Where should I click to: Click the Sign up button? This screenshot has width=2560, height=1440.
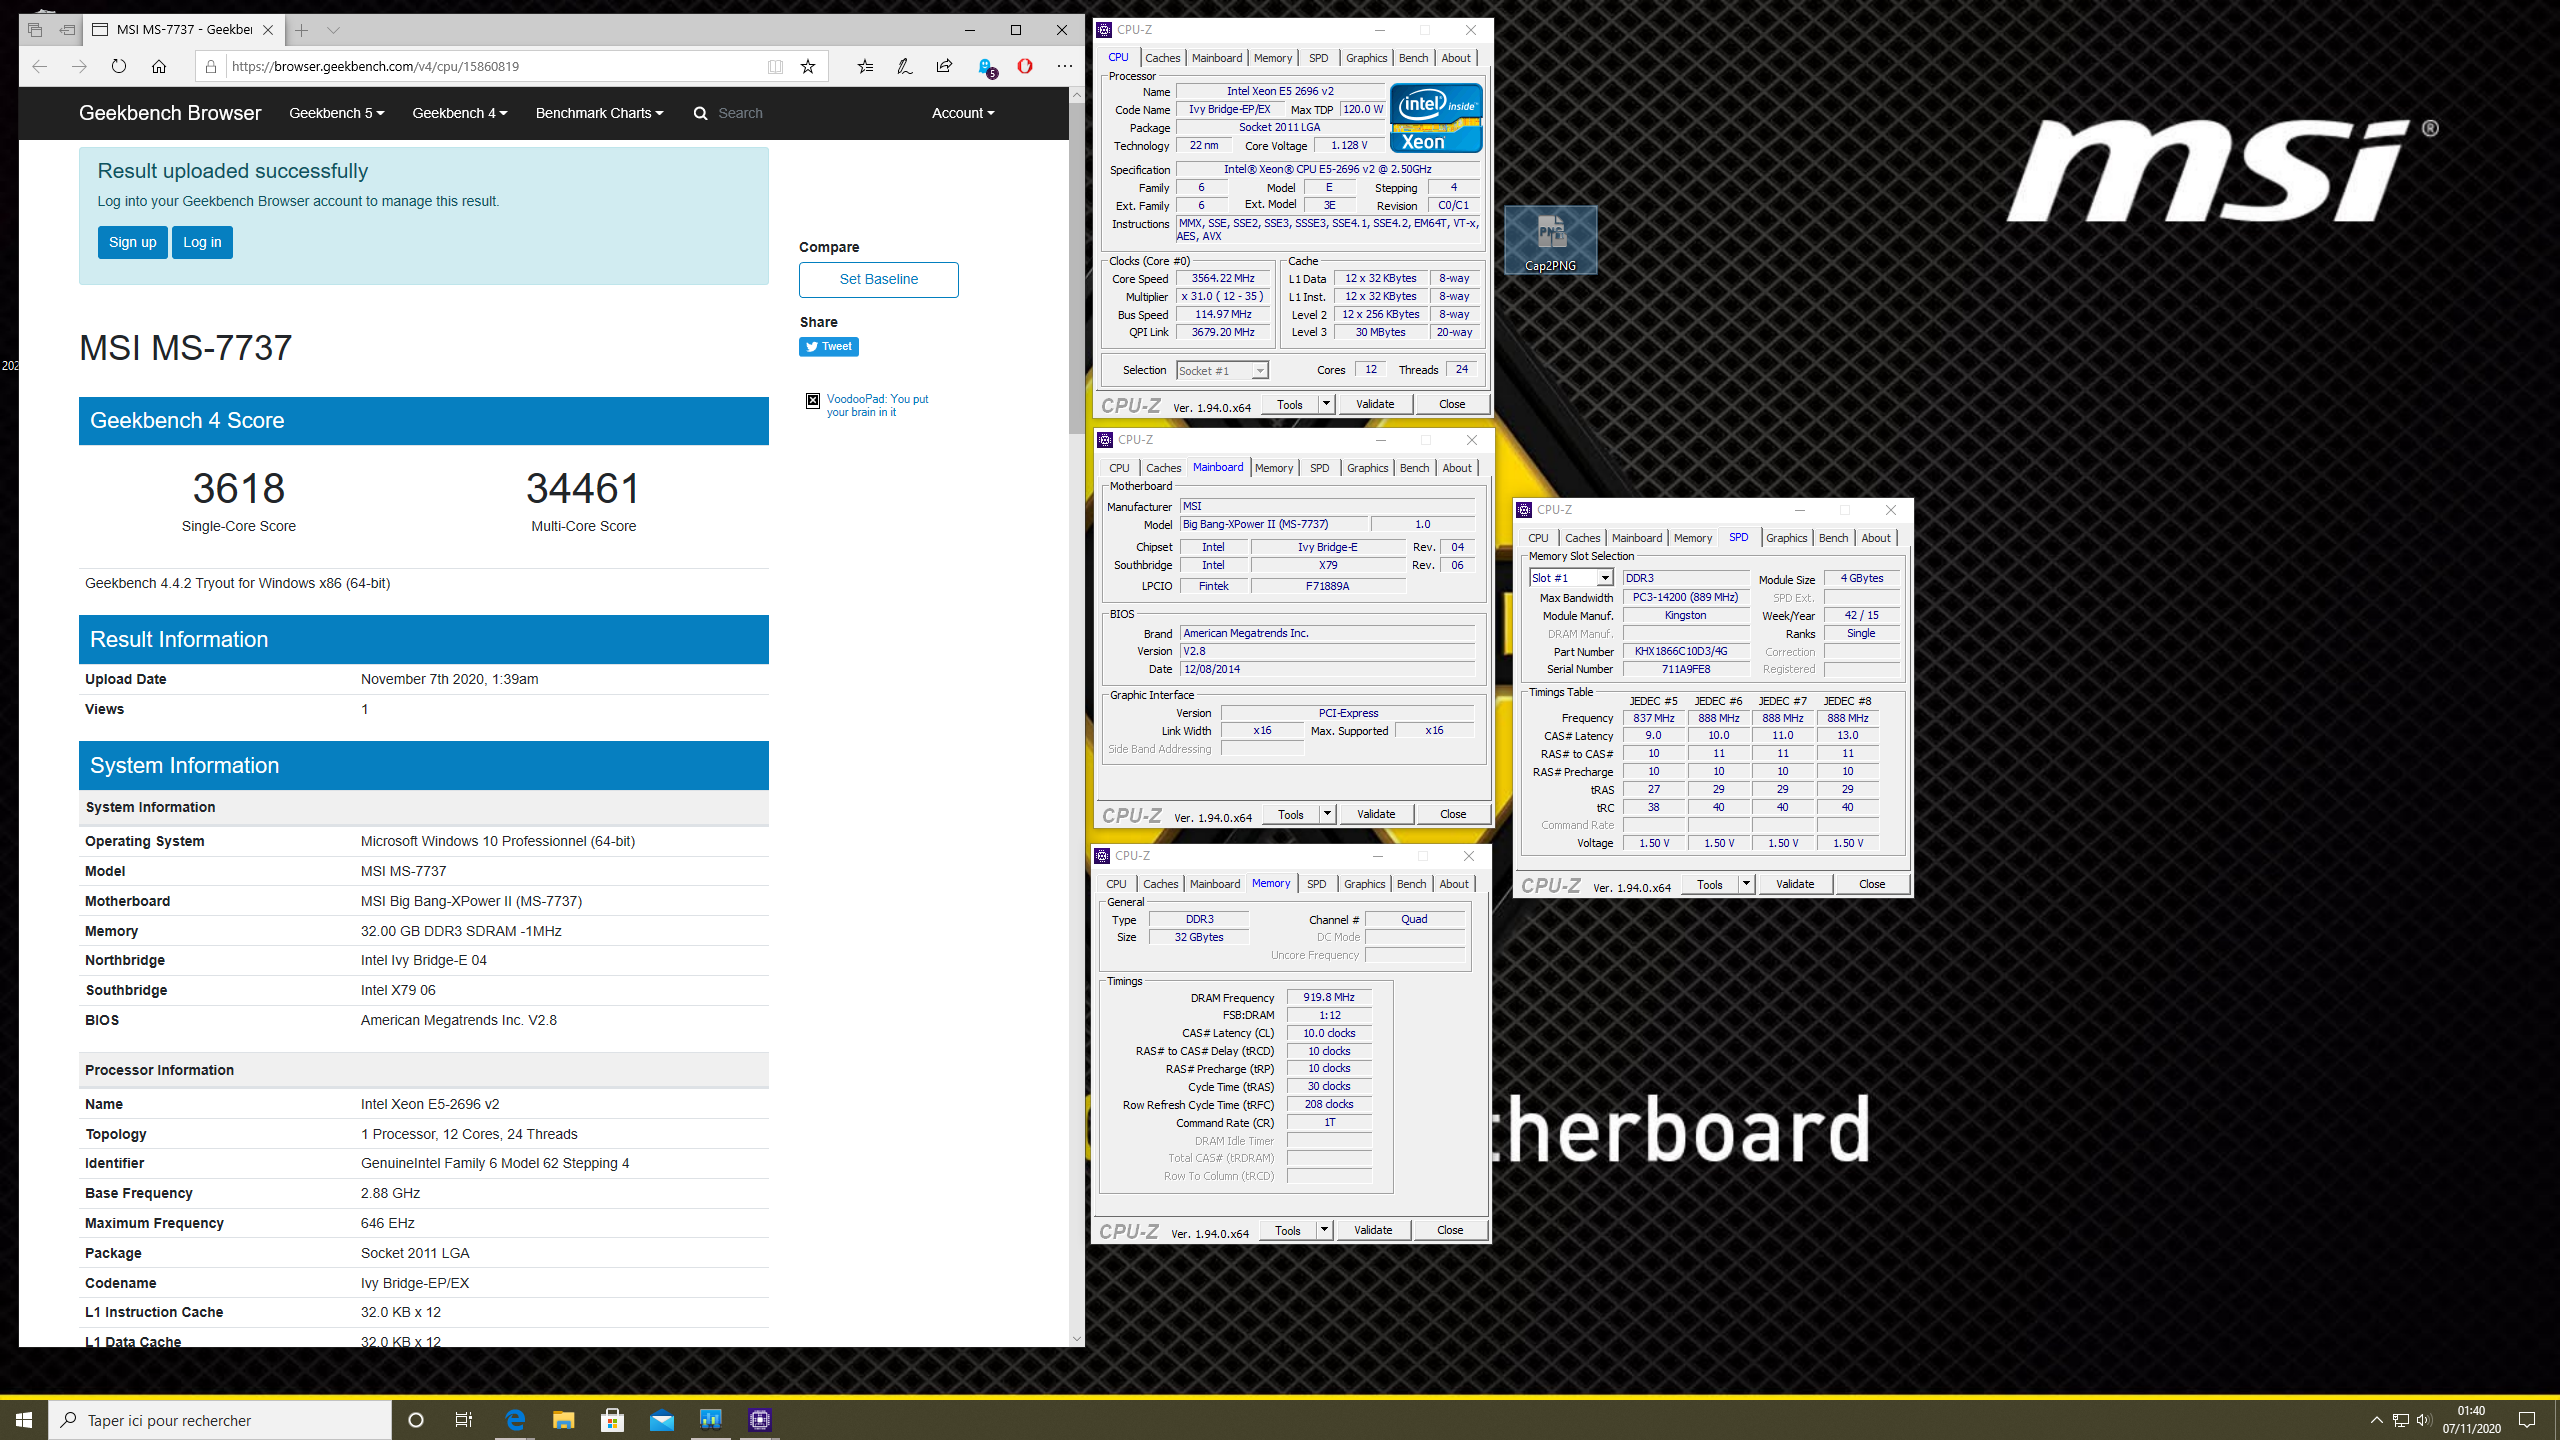[133, 242]
